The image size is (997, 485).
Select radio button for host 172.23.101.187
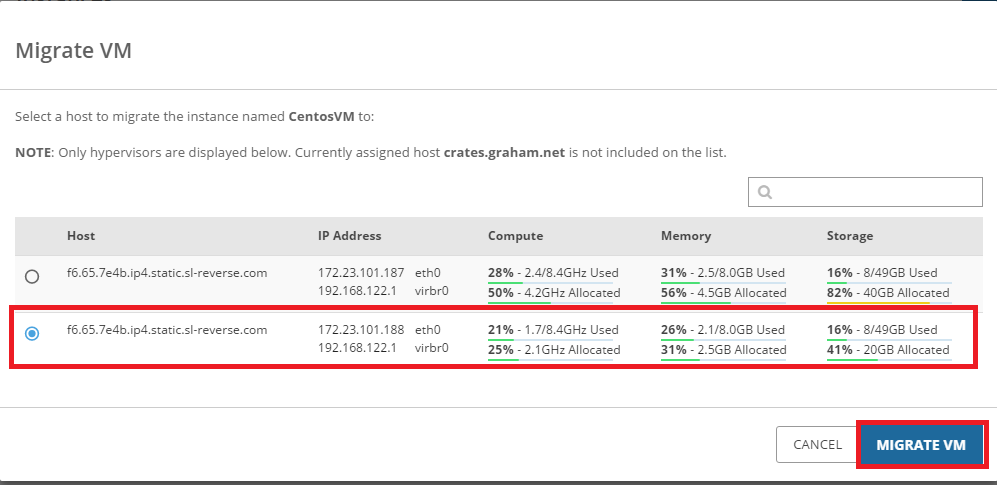(x=32, y=276)
